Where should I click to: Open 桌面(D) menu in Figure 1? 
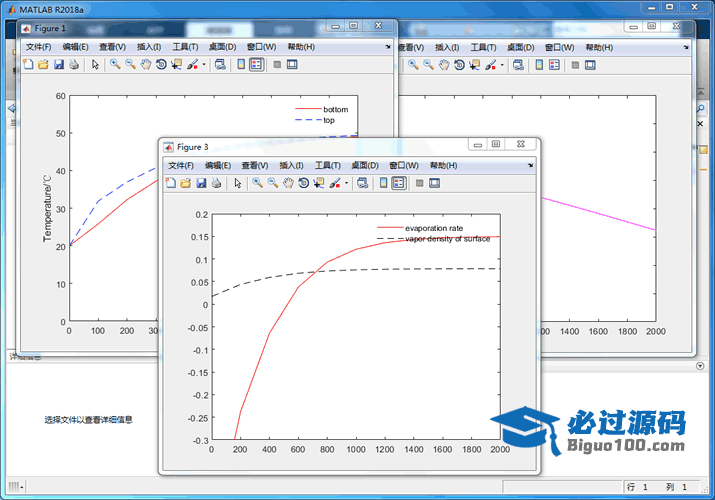[222, 47]
